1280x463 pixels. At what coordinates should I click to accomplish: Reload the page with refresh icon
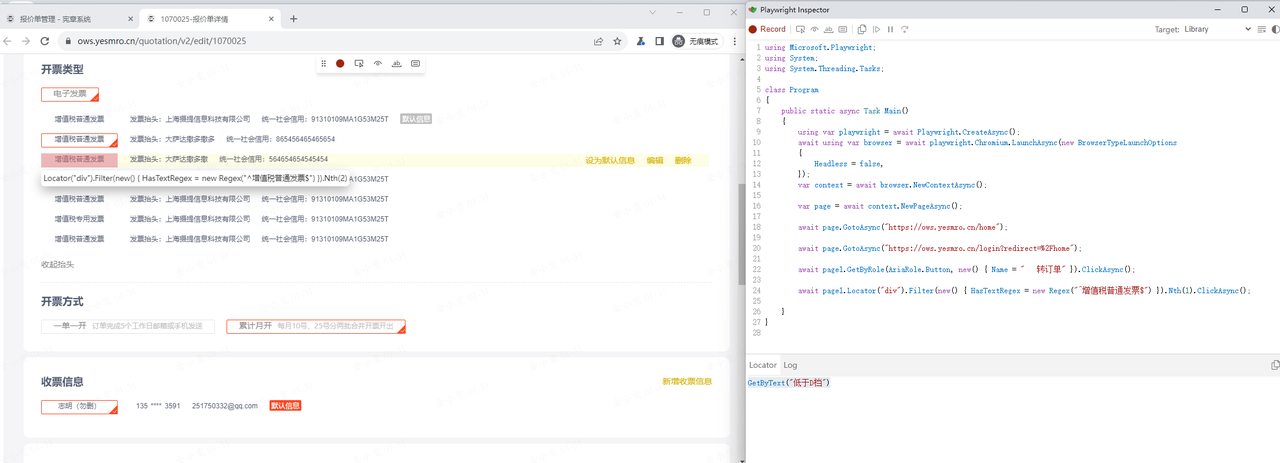[45, 41]
